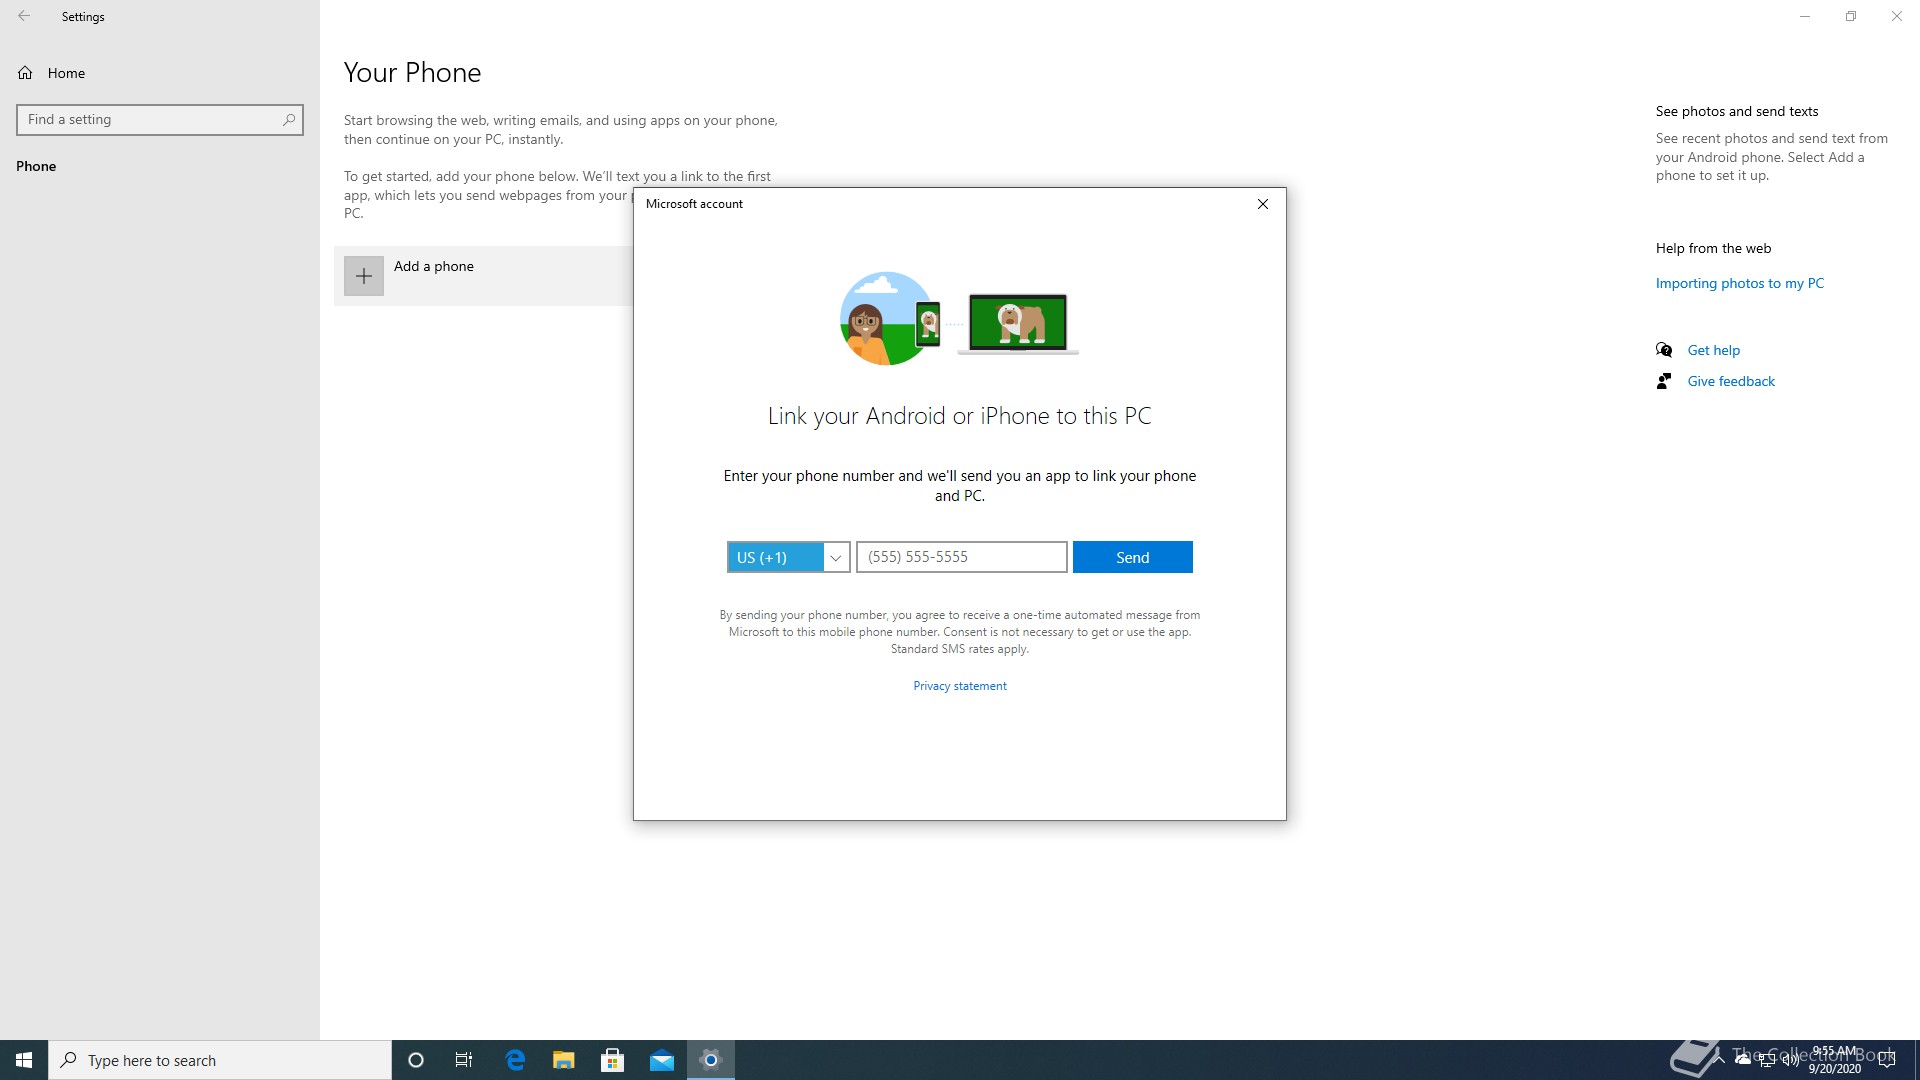Click the phone number input field
Screen dimensions: 1920x1080
[x=961, y=557]
